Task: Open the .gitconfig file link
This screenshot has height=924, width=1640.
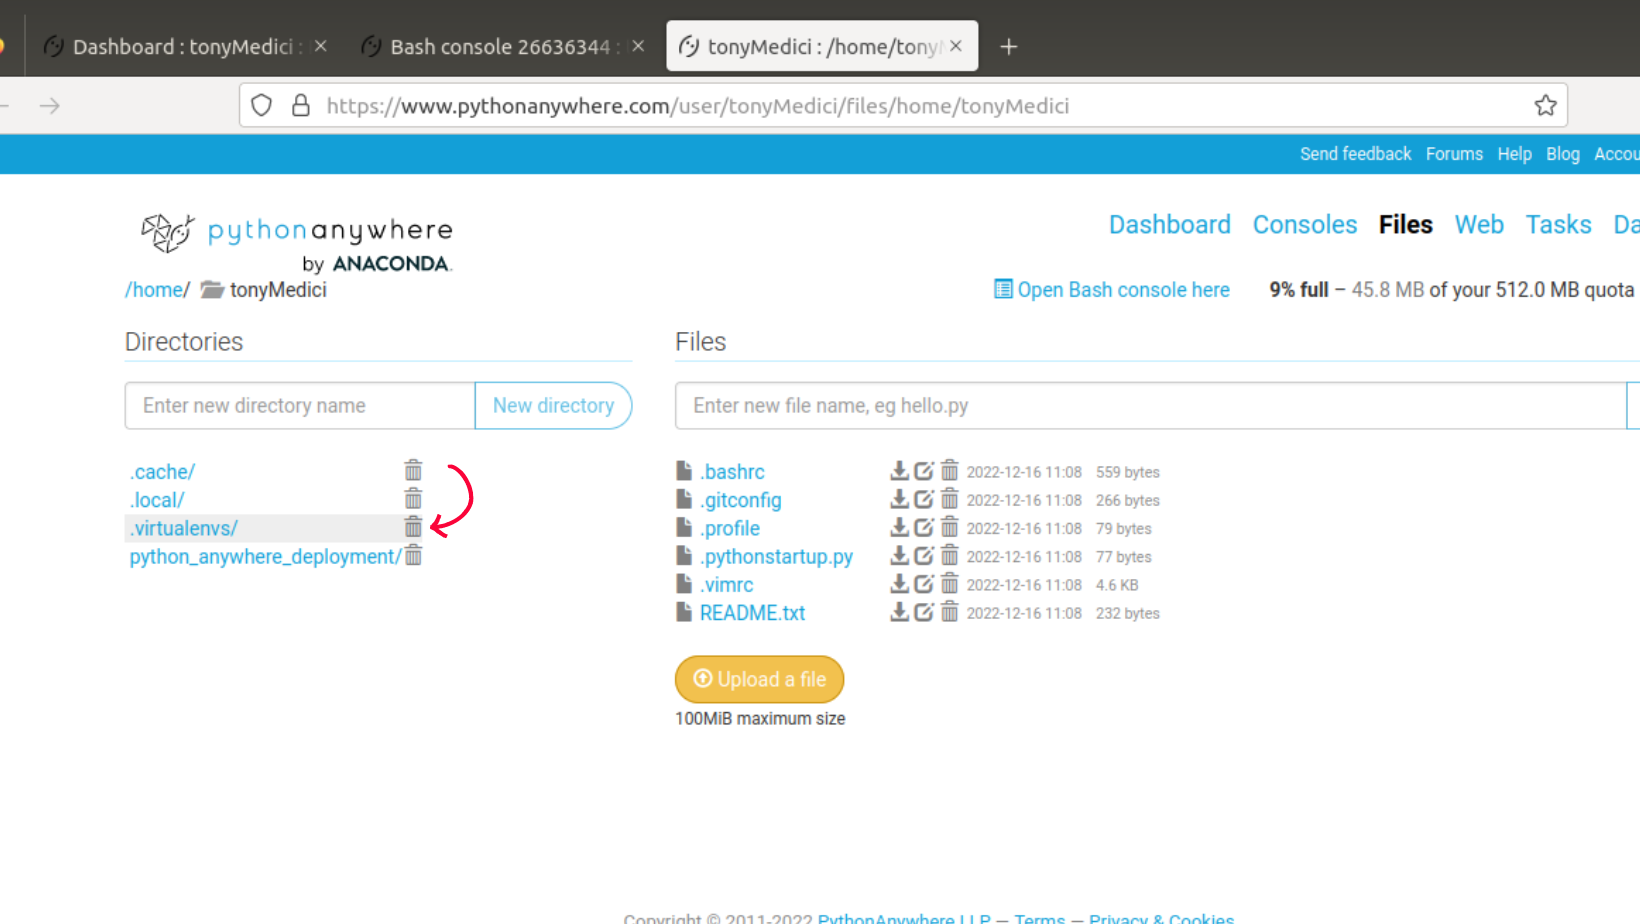Action: pyautogui.click(x=741, y=499)
